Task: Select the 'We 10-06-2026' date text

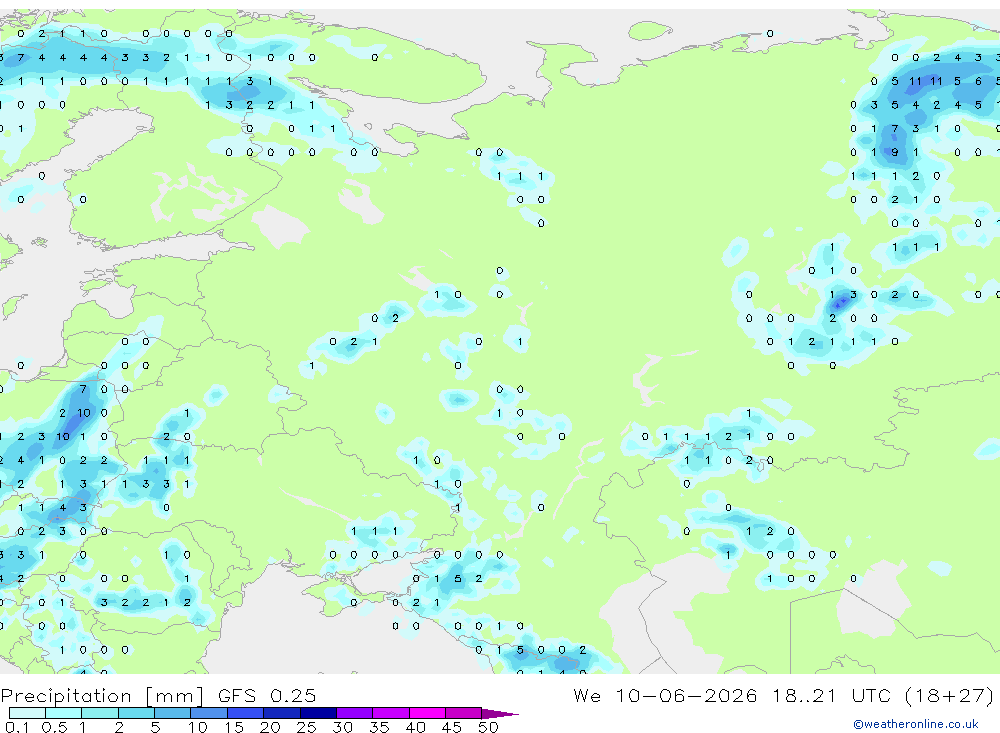Action: (665, 696)
